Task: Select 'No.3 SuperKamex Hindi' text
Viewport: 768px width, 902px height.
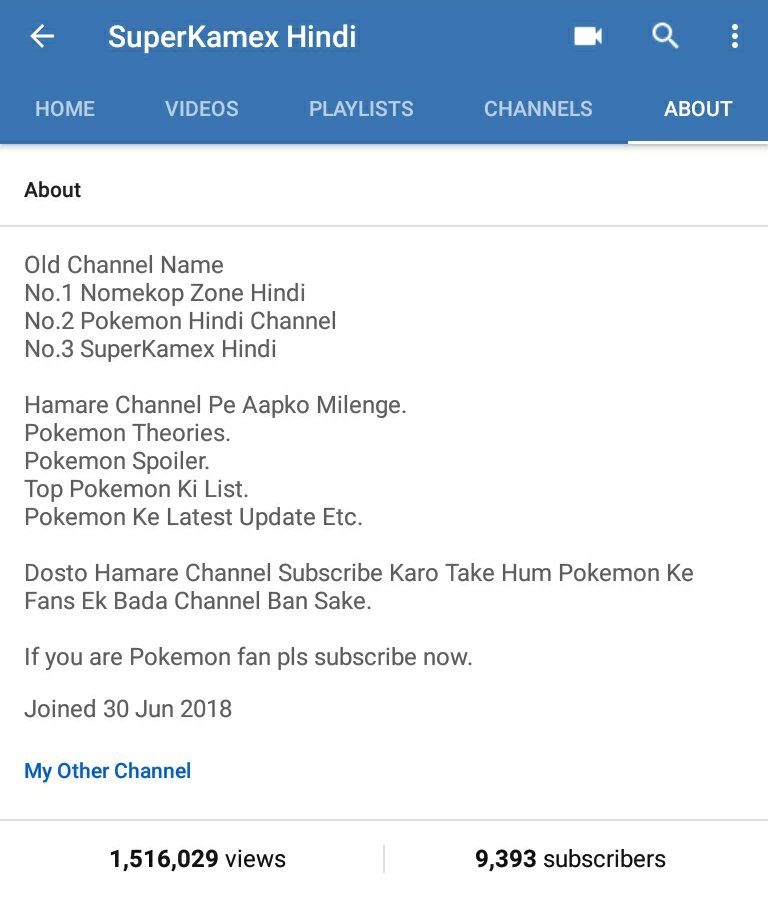Action: [150, 349]
